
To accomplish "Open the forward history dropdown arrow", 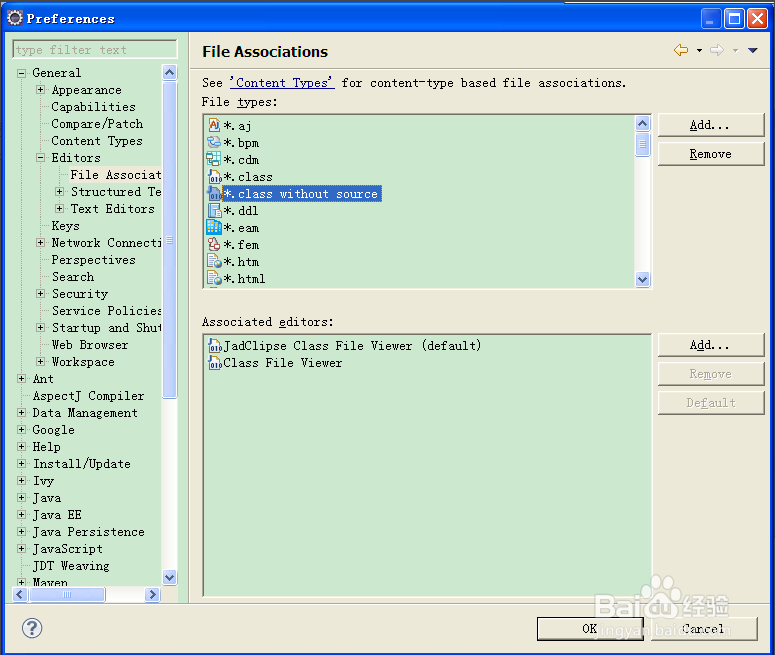I will pos(735,50).
